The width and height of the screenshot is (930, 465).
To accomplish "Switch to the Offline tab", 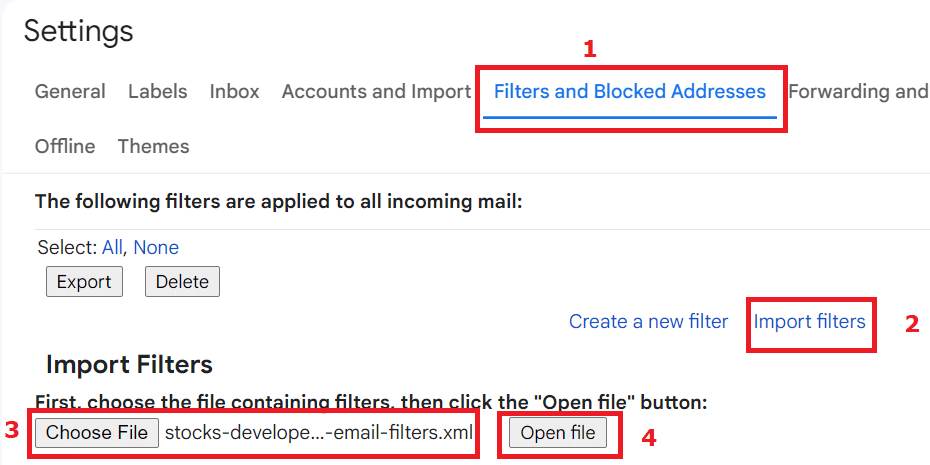I will coord(65,146).
